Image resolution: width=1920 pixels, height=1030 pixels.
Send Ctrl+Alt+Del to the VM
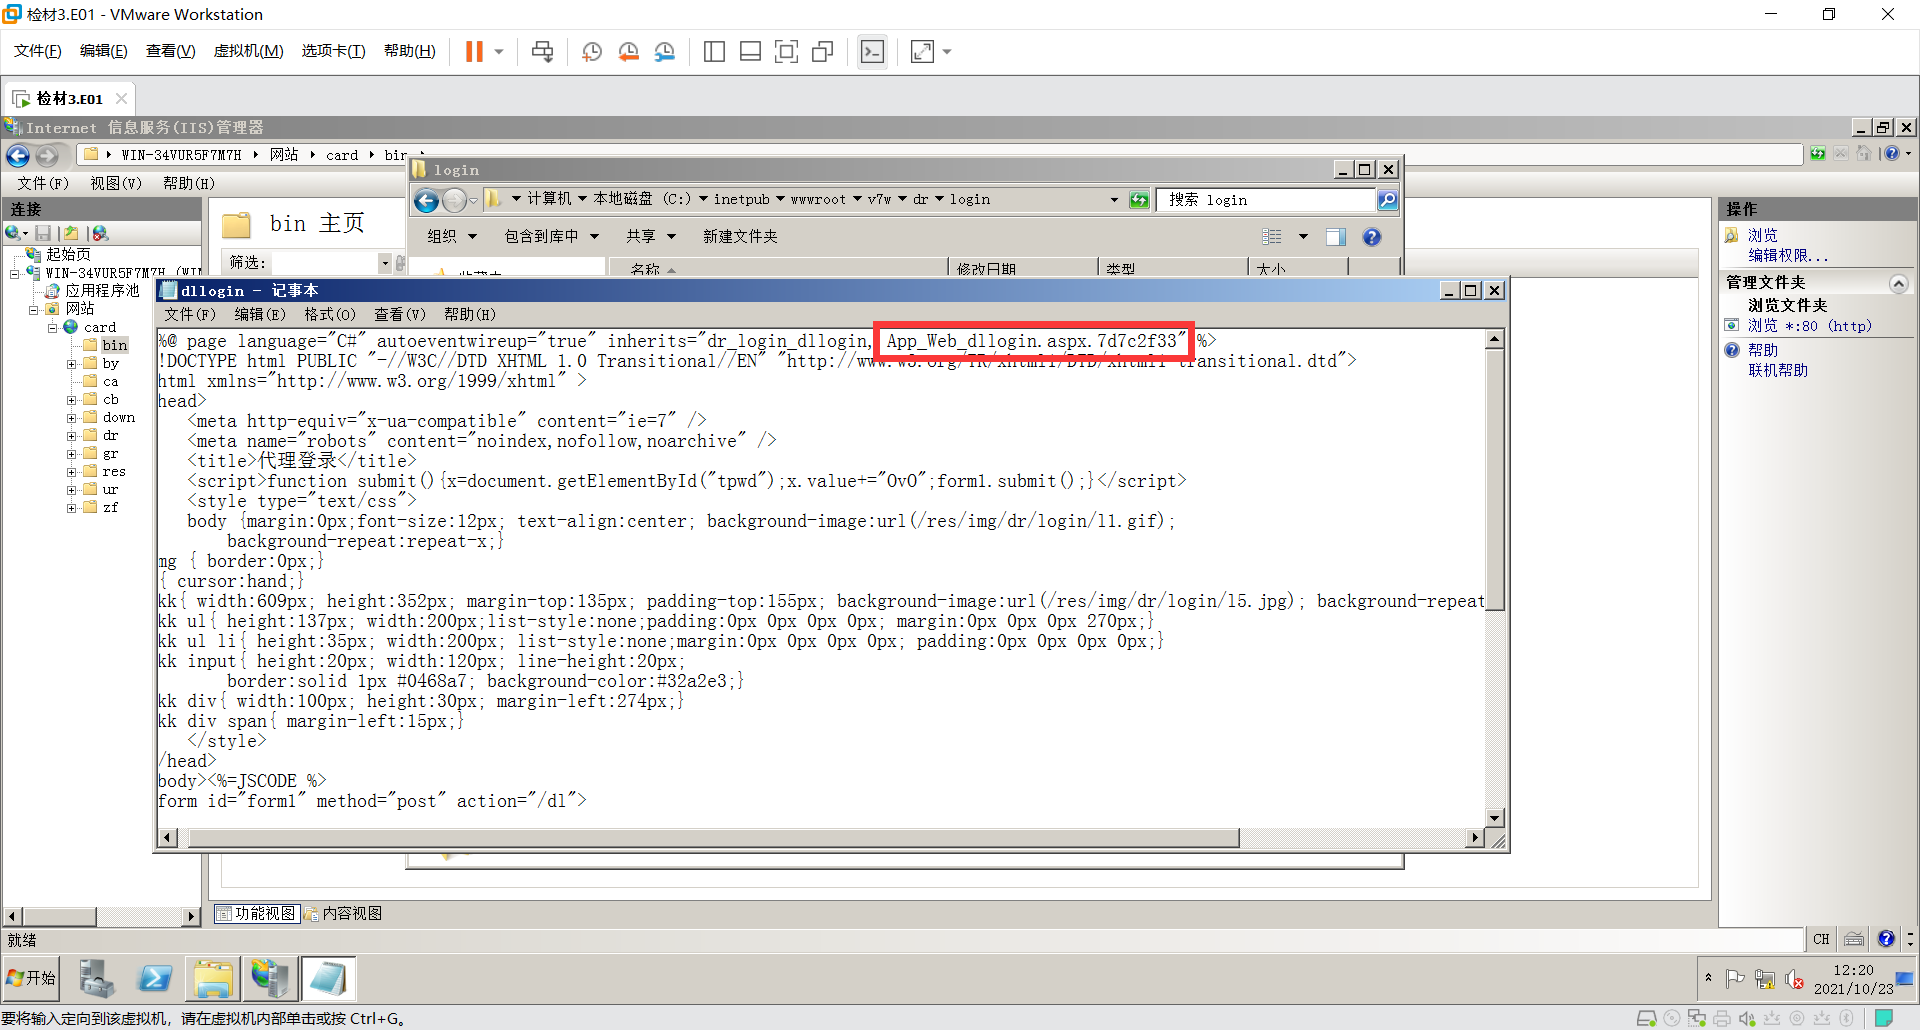coord(542,51)
